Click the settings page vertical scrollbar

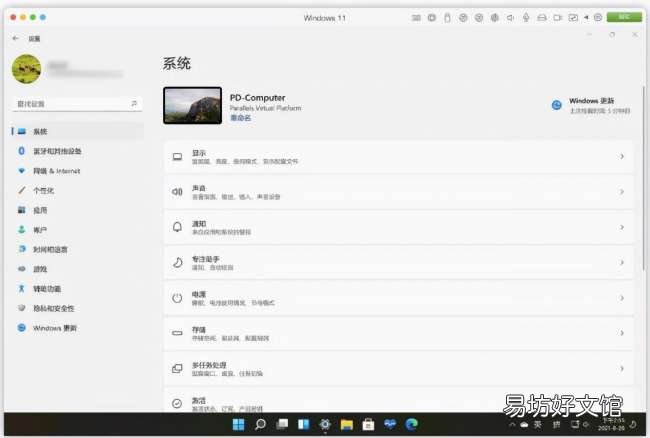(643, 178)
